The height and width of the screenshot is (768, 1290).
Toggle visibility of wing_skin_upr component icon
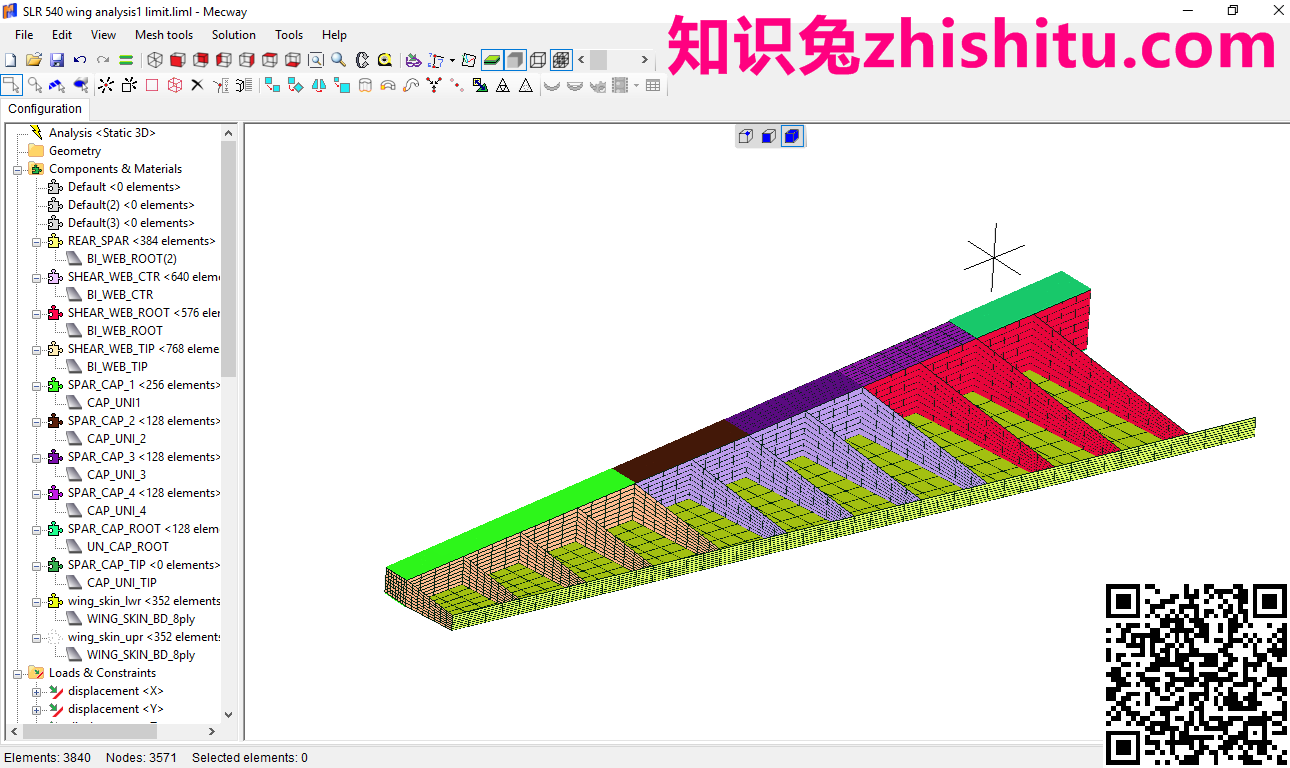click(x=55, y=637)
